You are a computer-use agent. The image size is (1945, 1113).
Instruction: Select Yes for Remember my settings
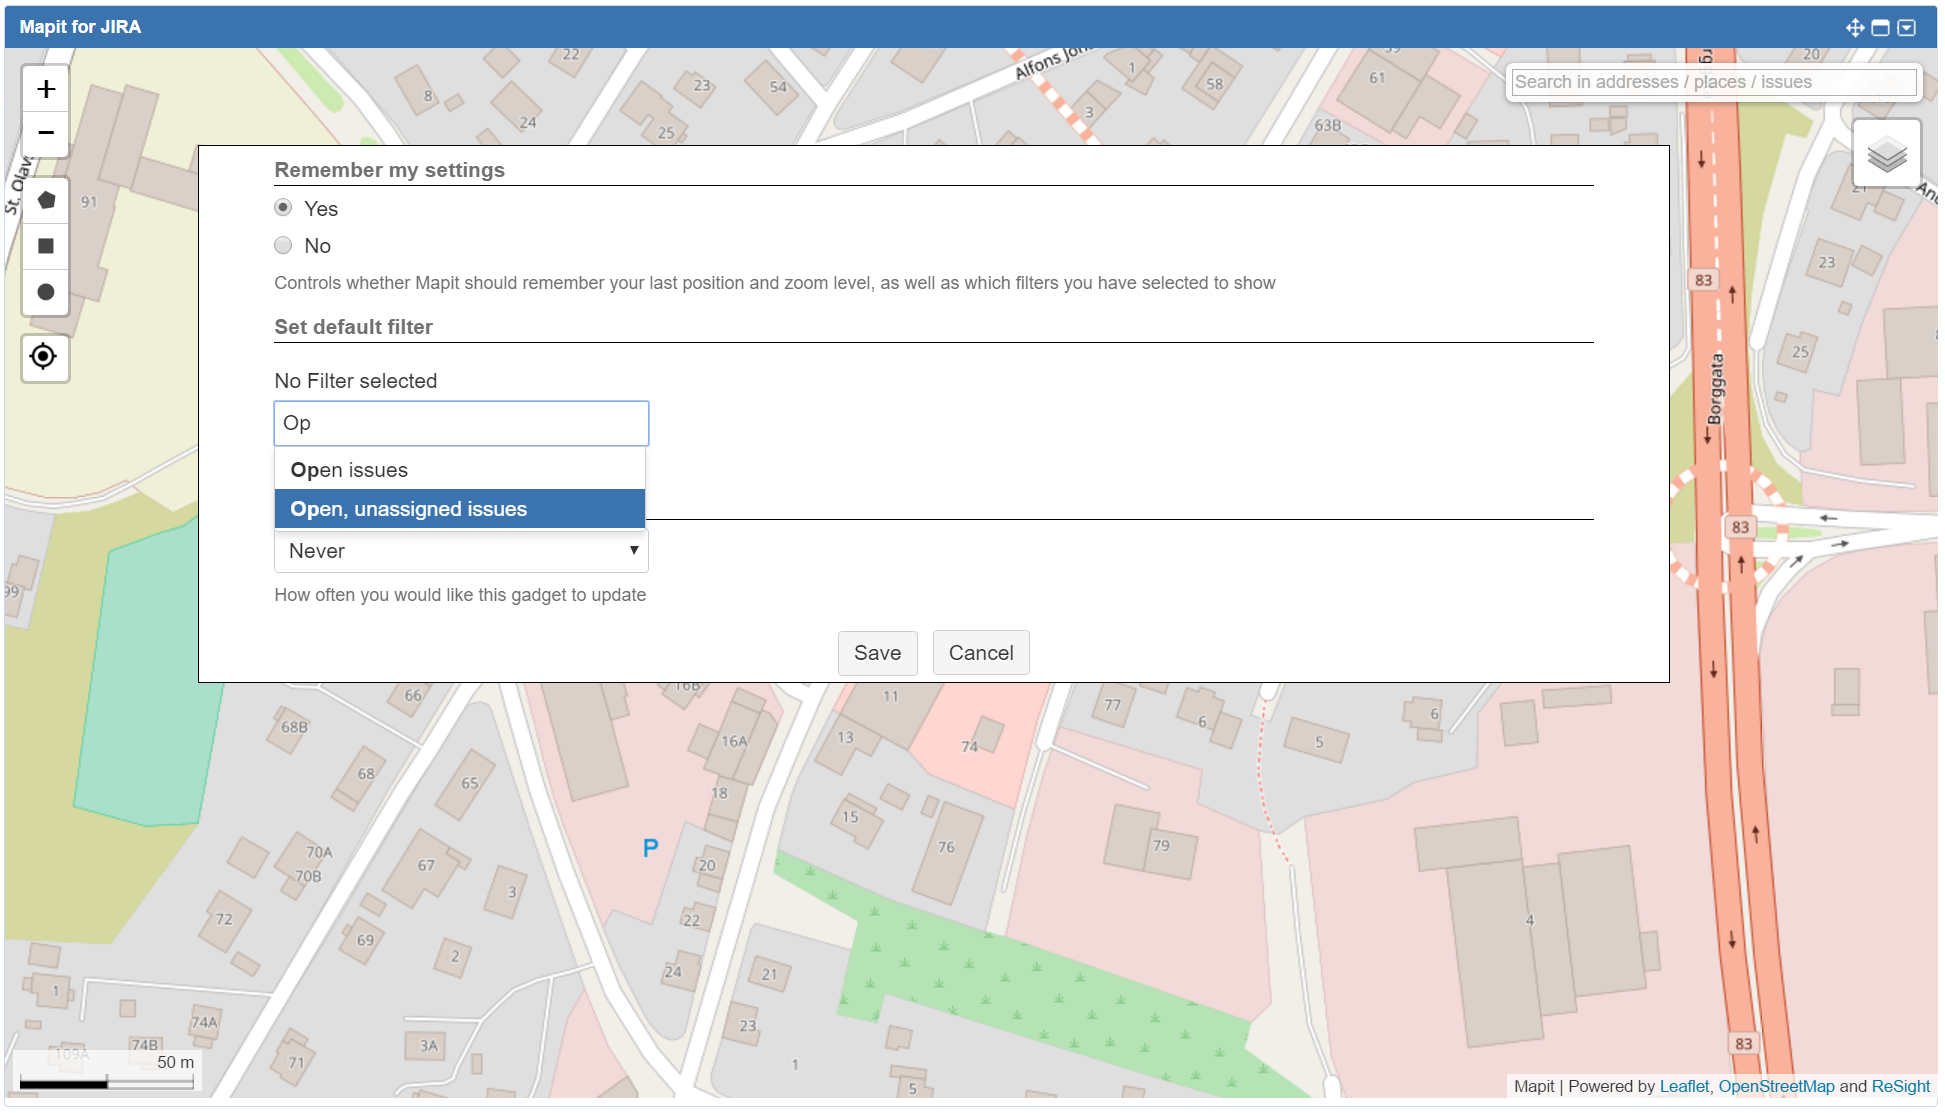pos(284,208)
